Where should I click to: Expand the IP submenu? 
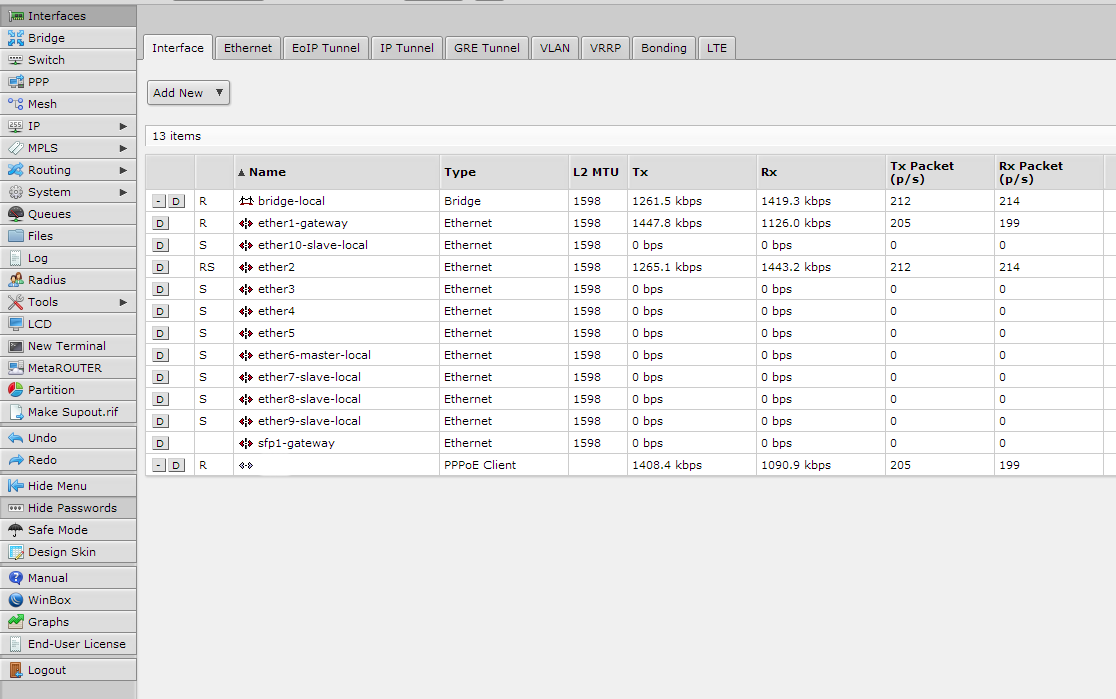[x=68, y=126]
